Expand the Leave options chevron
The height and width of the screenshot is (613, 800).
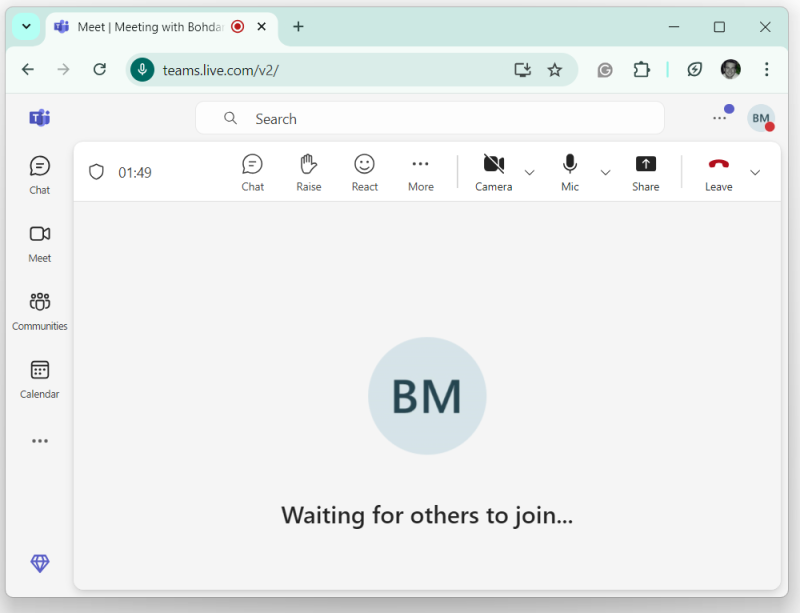pyautogui.click(x=756, y=172)
